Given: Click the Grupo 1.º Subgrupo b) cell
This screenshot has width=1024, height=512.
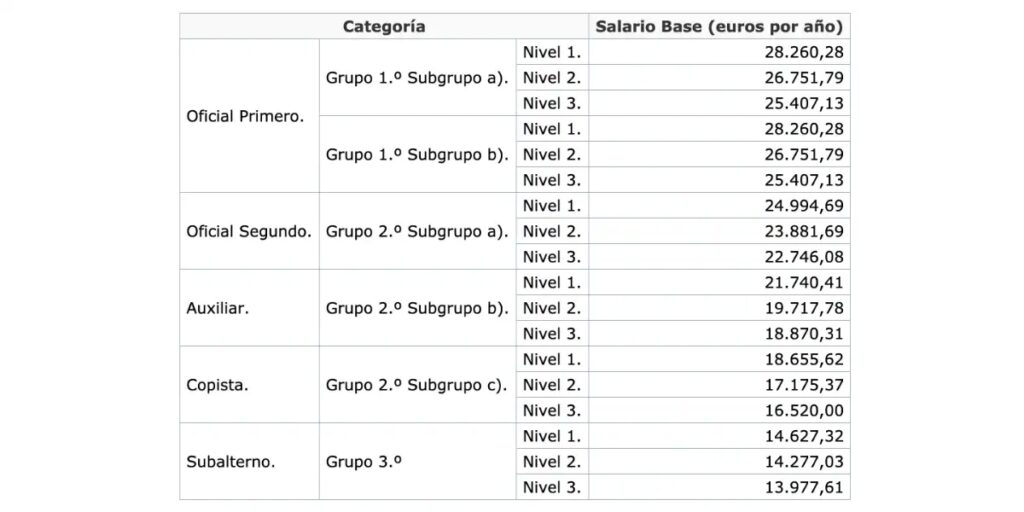Looking at the screenshot, I should click(x=417, y=155).
